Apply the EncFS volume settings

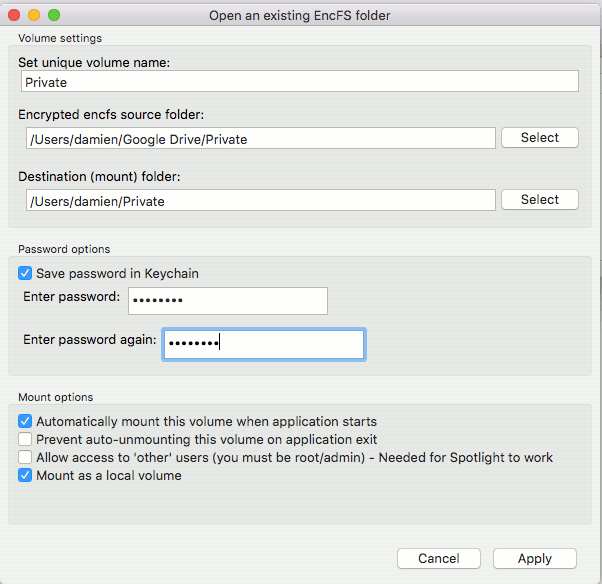[534, 558]
